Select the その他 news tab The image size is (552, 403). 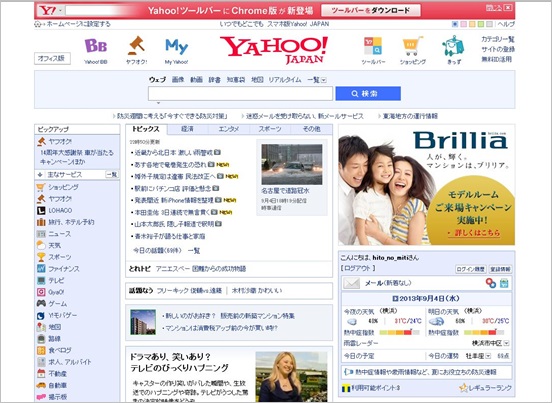coord(312,129)
